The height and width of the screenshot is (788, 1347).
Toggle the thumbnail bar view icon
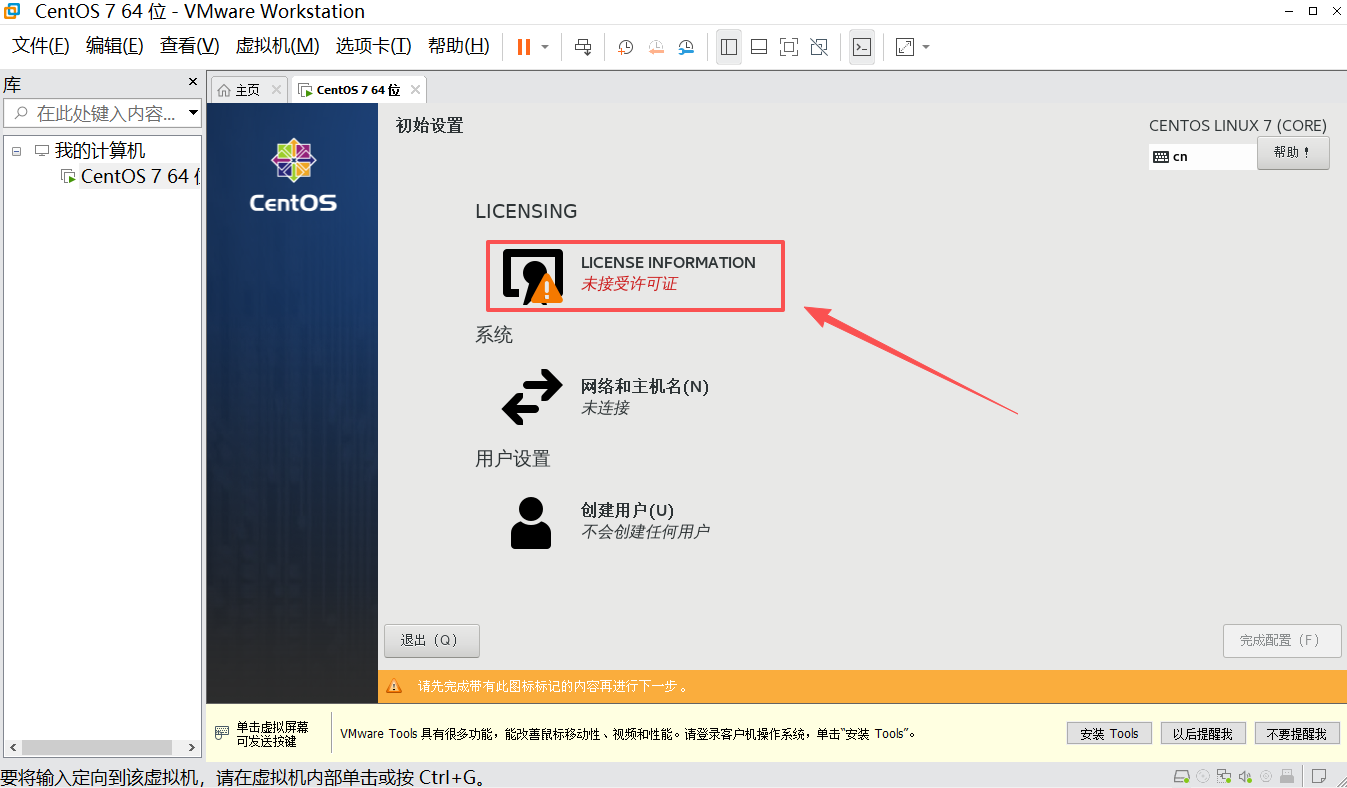(x=759, y=47)
